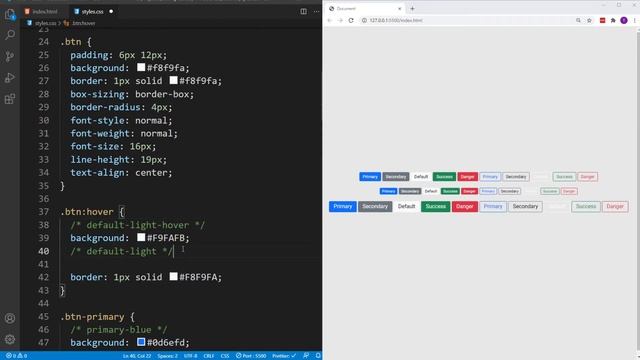Open the Accounts menu in the activity bar
The width and height of the screenshot is (640, 360).
click(x=10, y=318)
